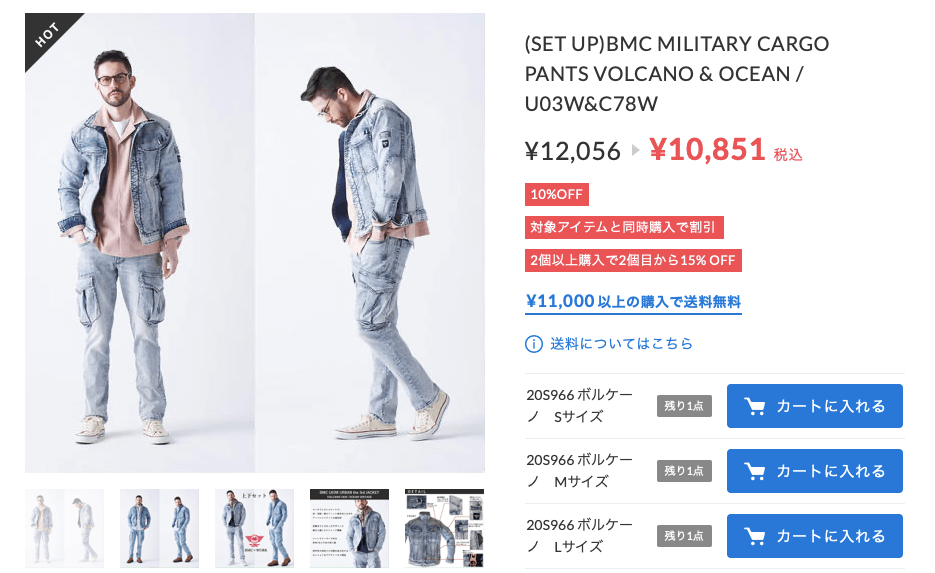Select first thumbnail of light denim outfit
Viewport: 935px width, 573px height.
(64, 528)
